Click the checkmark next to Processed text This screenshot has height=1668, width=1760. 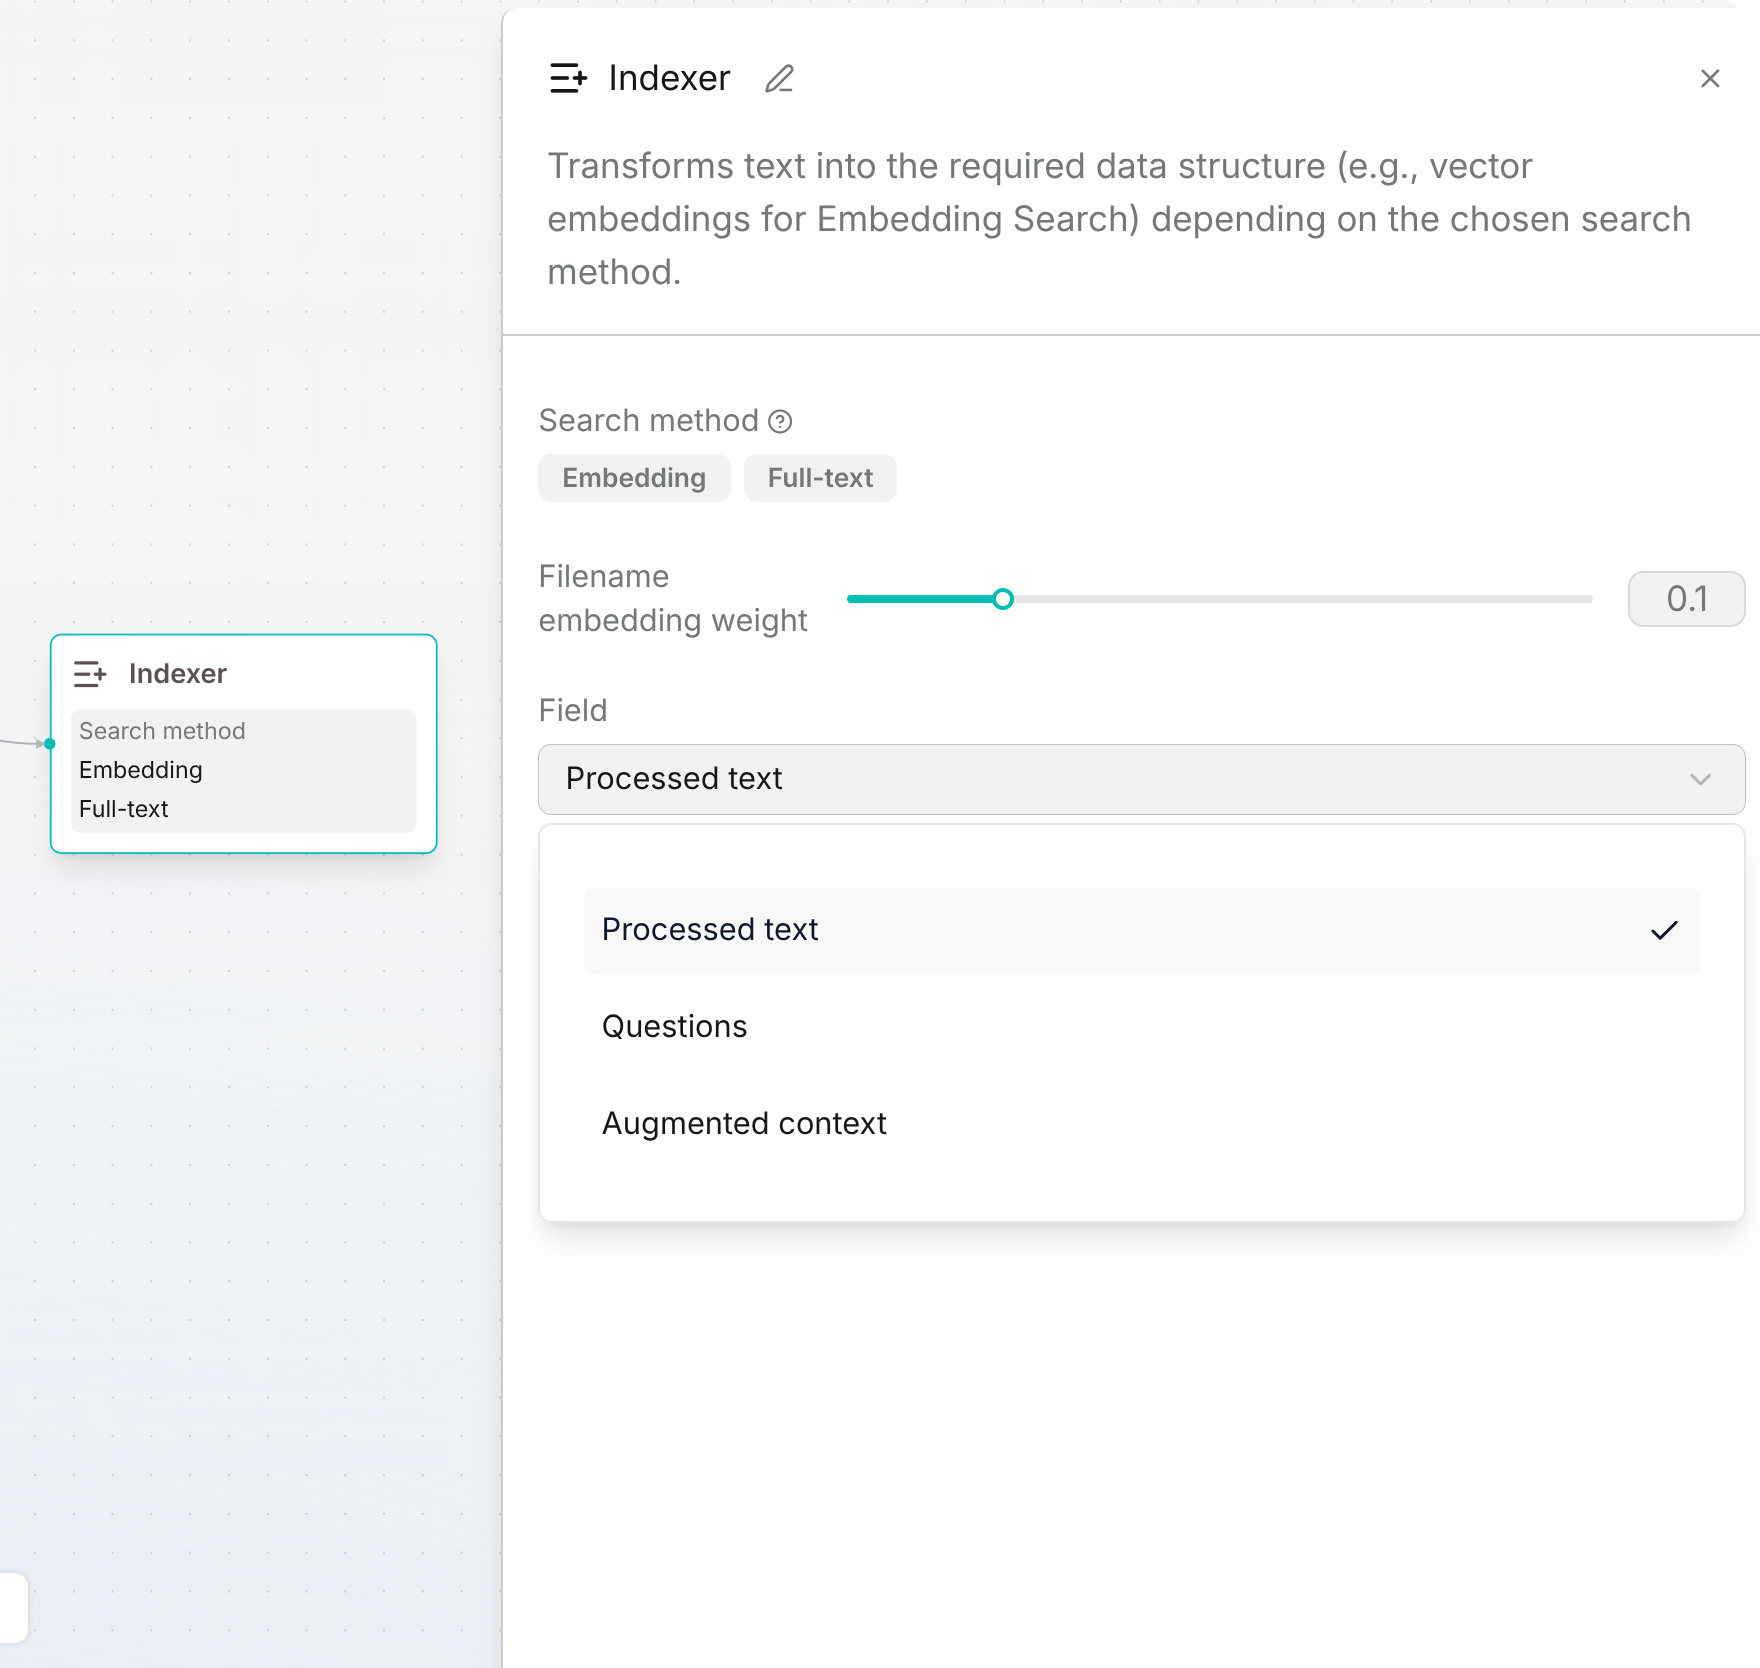point(1664,931)
